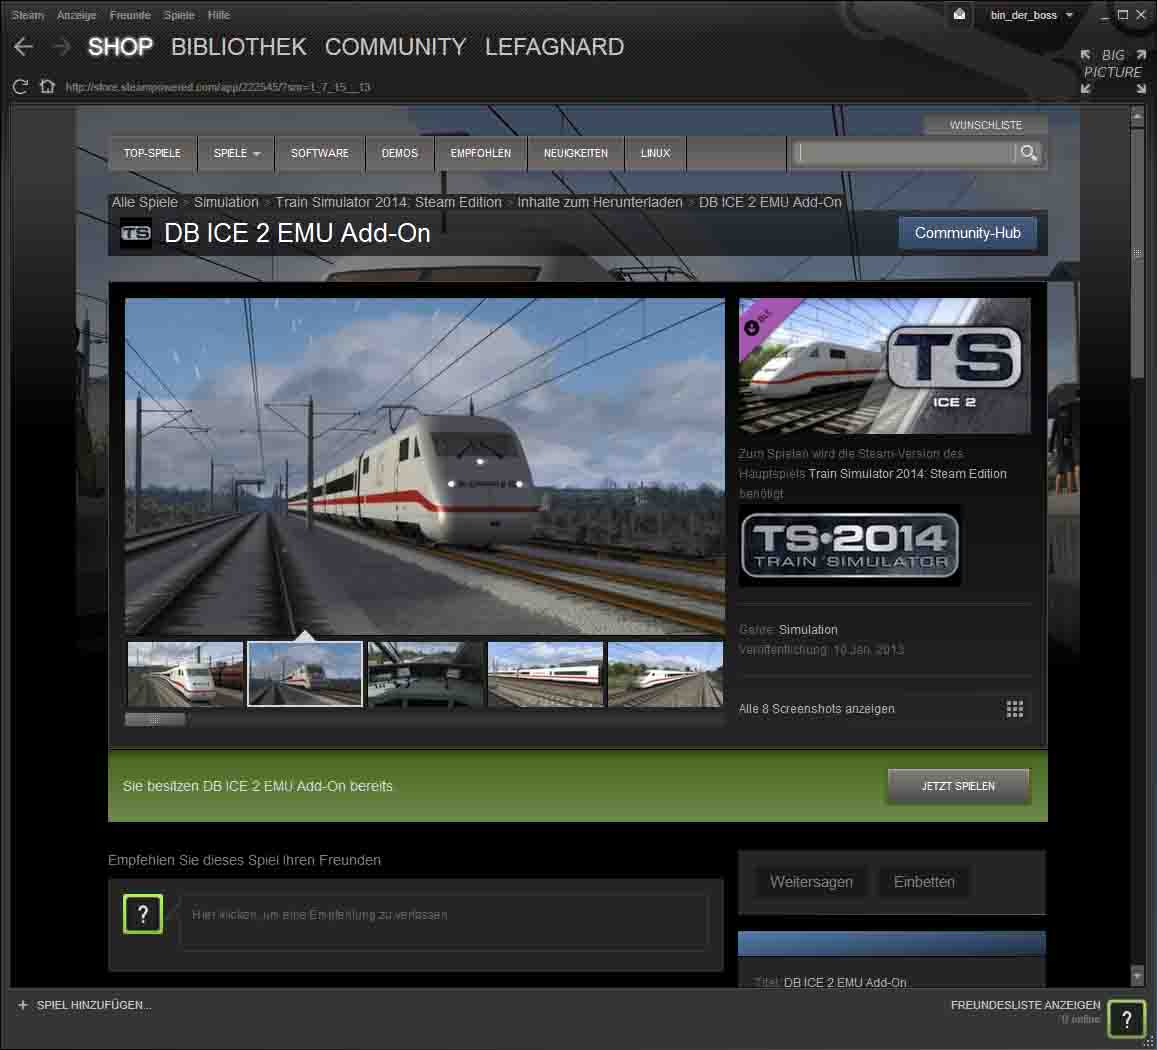Viewport: 1157px width, 1050px height.
Task: Click the WUNSCHLISTE button
Action: coord(986,125)
